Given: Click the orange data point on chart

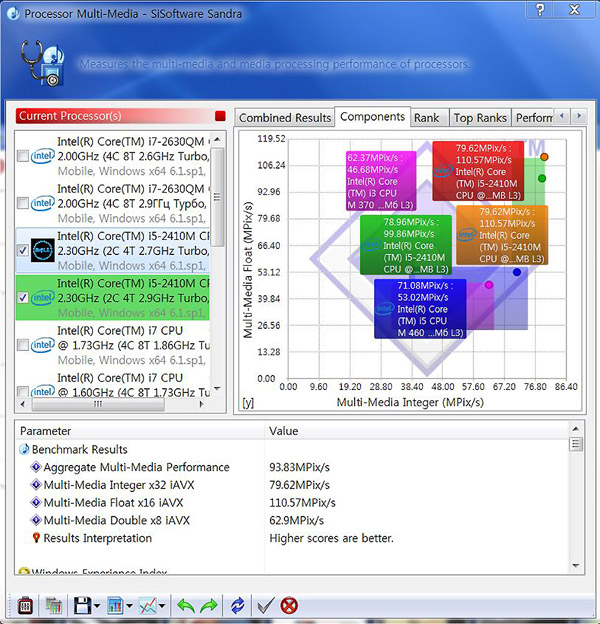Looking at the screenshot, I should tap(544, 157).
